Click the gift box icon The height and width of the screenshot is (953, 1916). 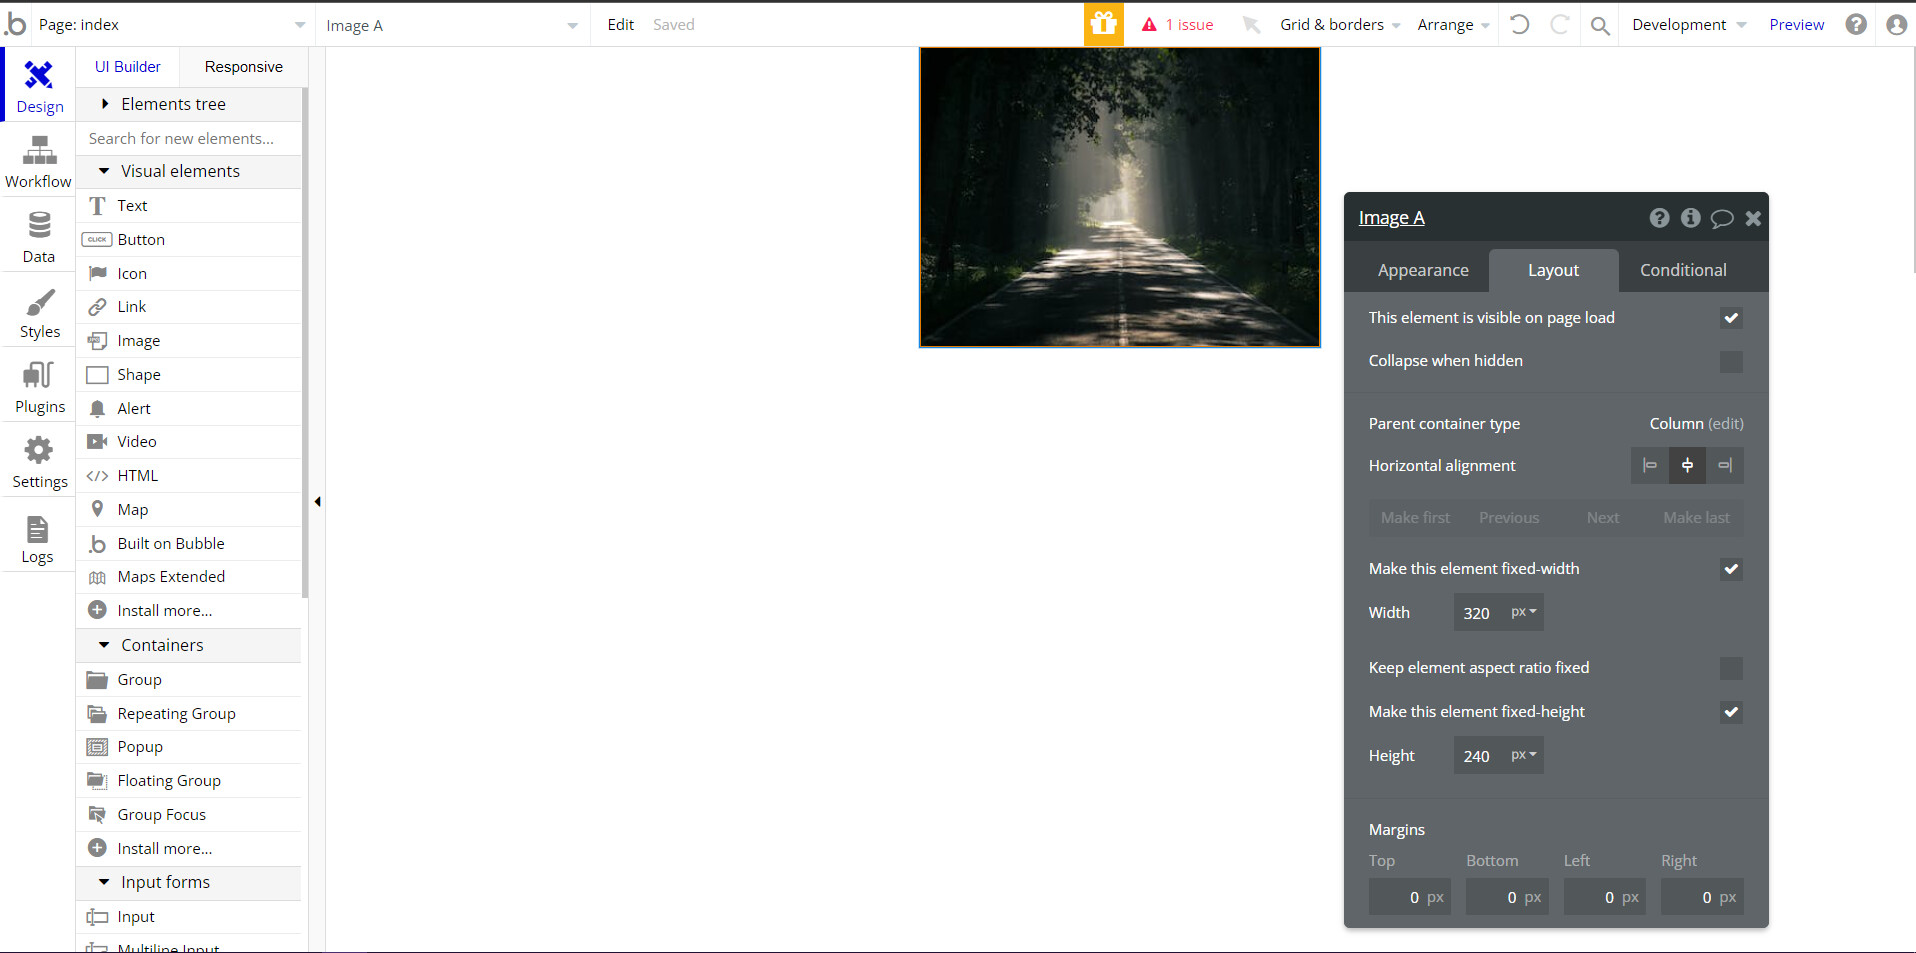point(1104,24)
